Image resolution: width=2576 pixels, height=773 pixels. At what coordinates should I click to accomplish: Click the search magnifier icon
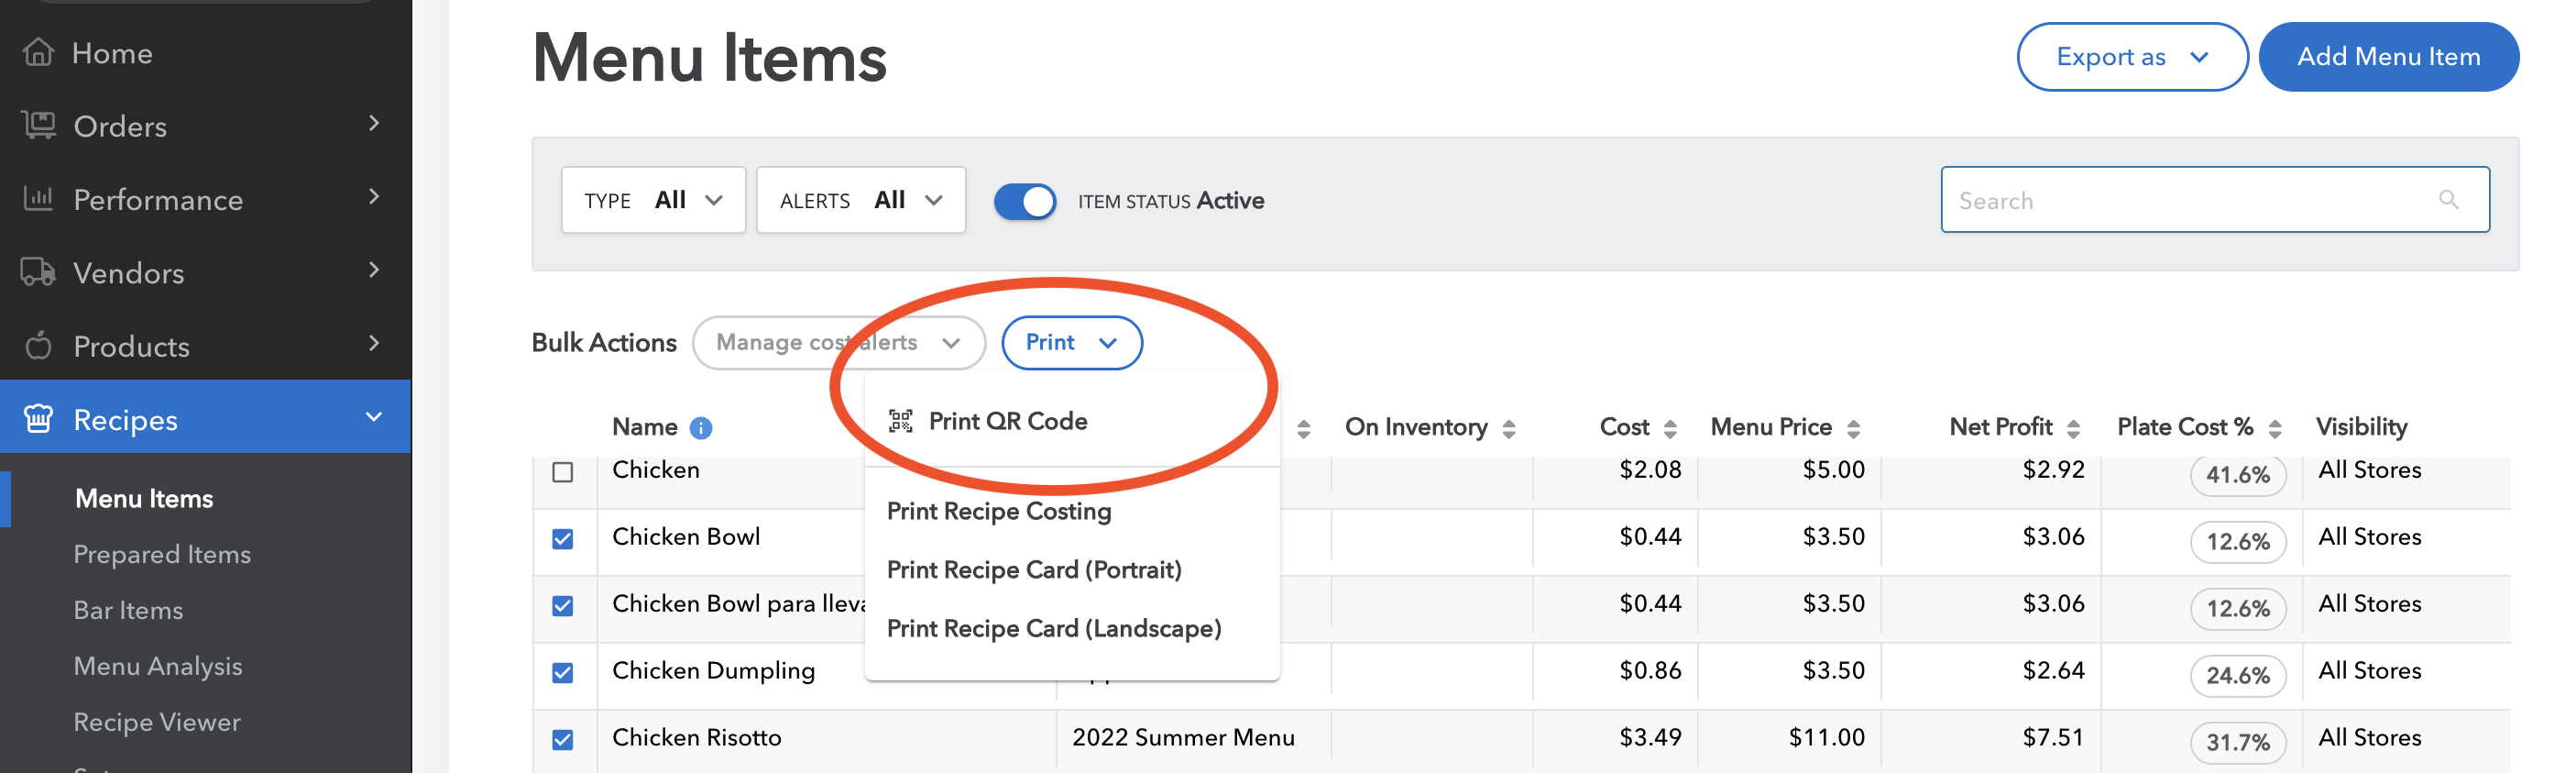tap(2448, 200)
